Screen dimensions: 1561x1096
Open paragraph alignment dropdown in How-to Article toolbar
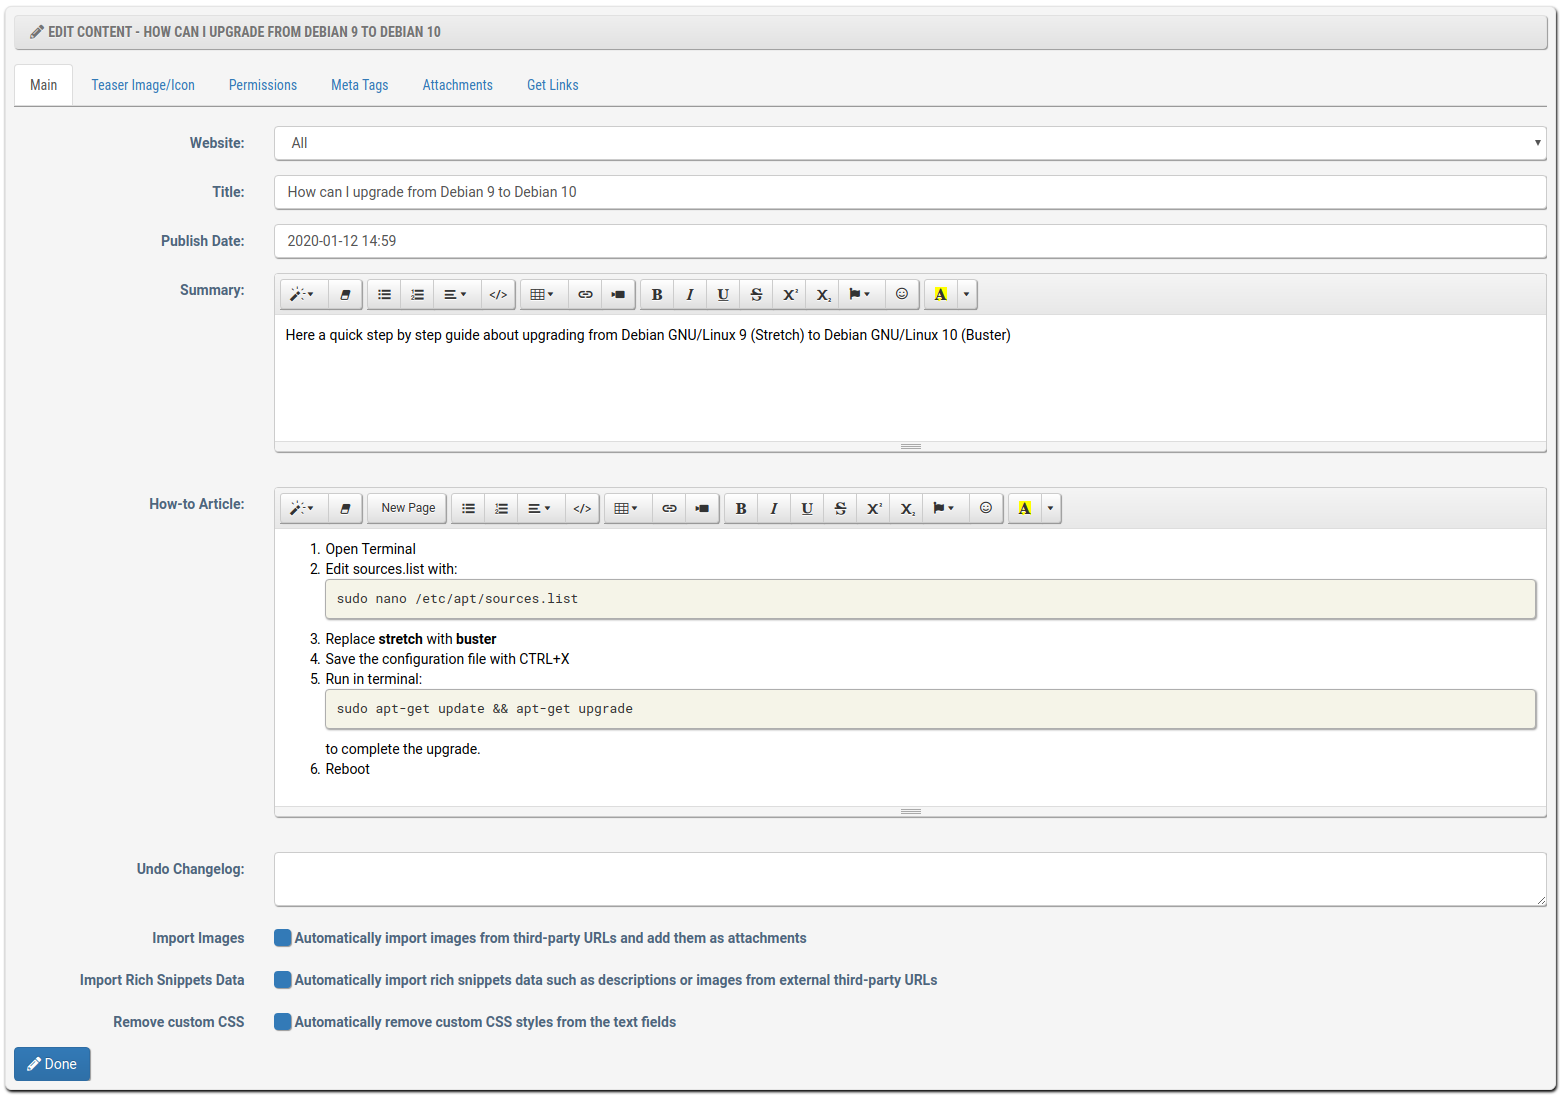(x=539, y=508)
